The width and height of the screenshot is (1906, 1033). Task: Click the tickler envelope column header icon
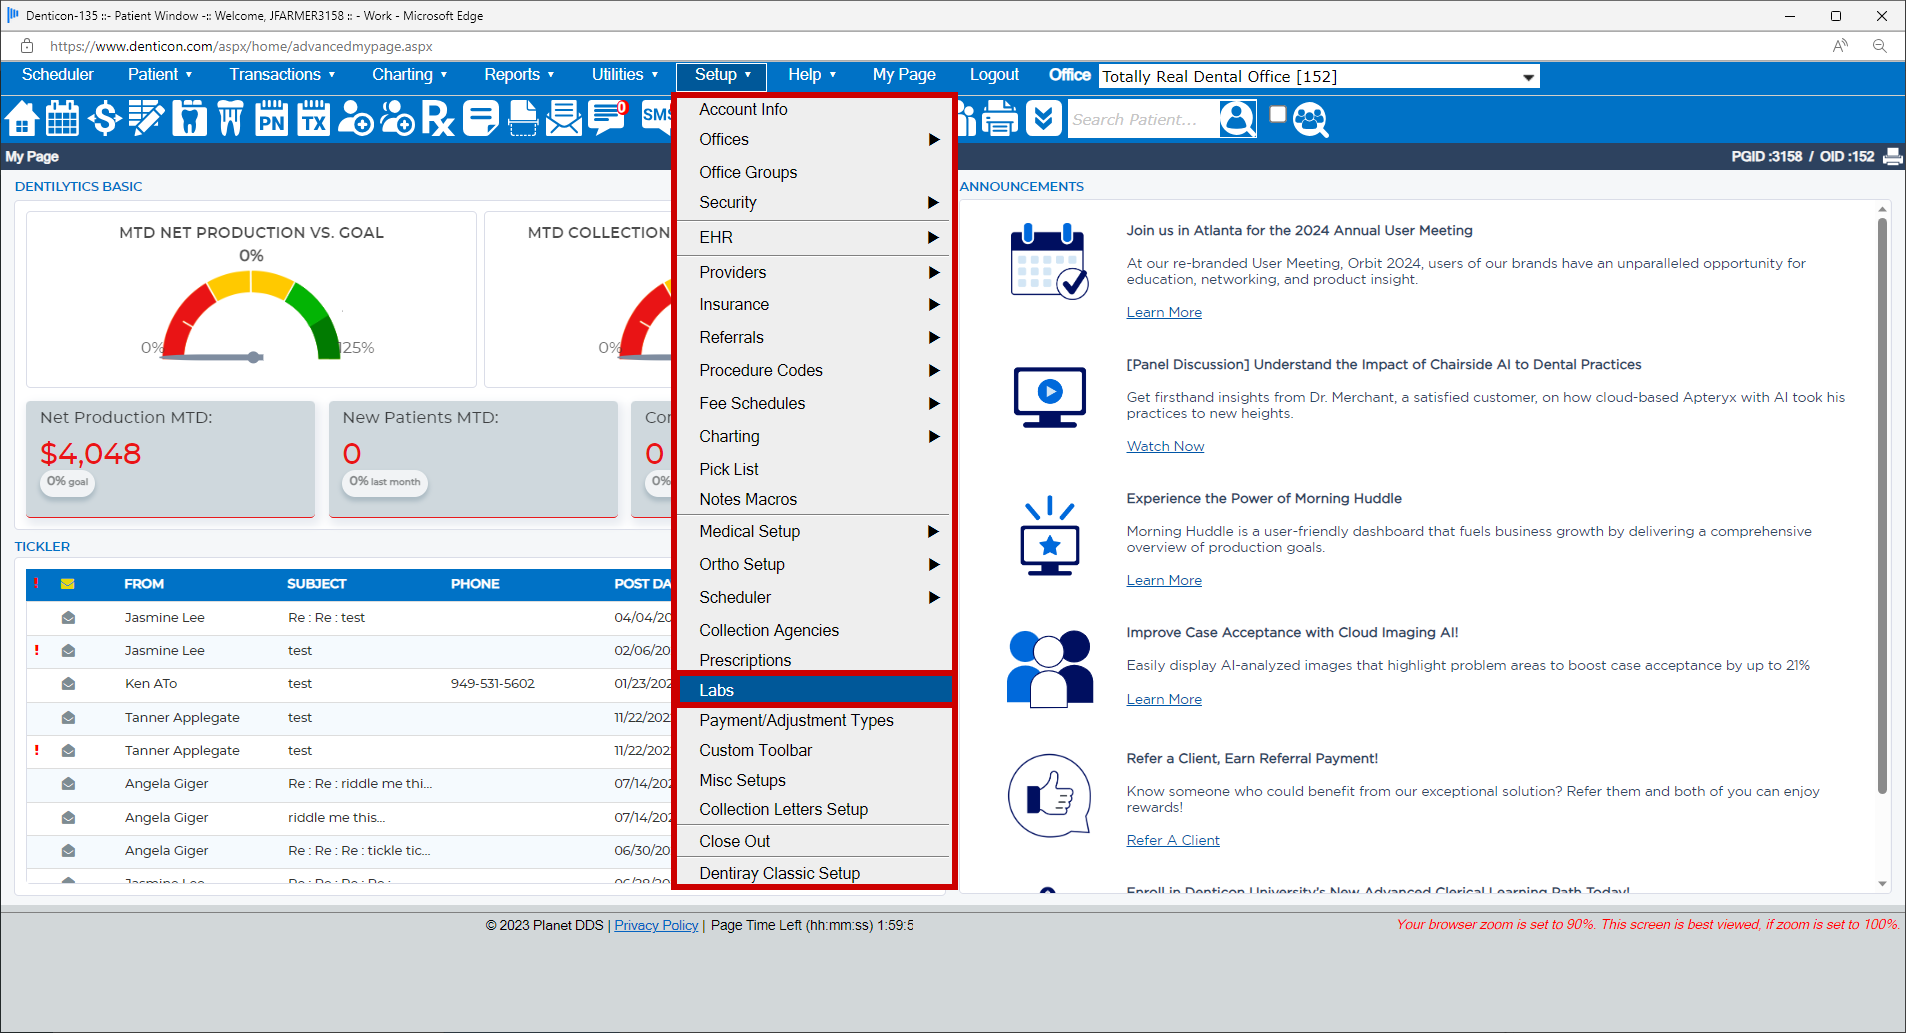click(68, 584)
